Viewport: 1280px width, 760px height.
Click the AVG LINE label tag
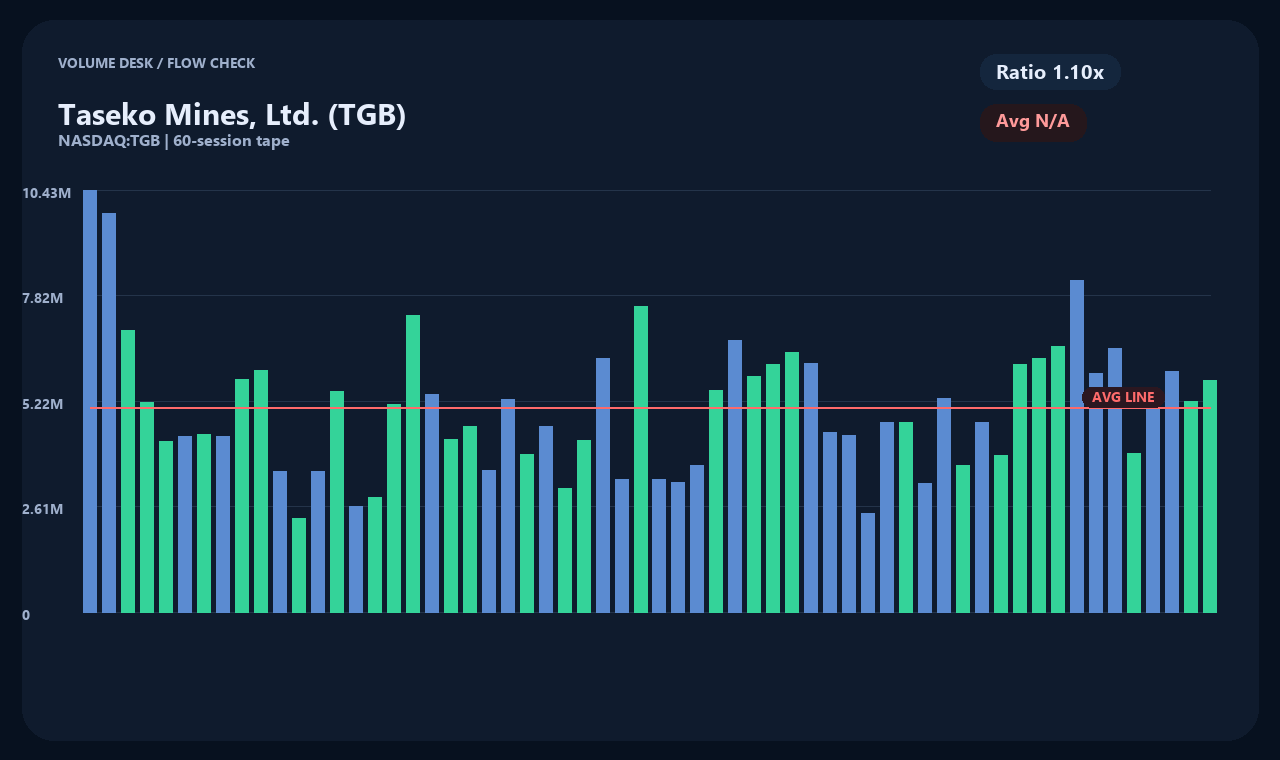tap(1123, 397)
